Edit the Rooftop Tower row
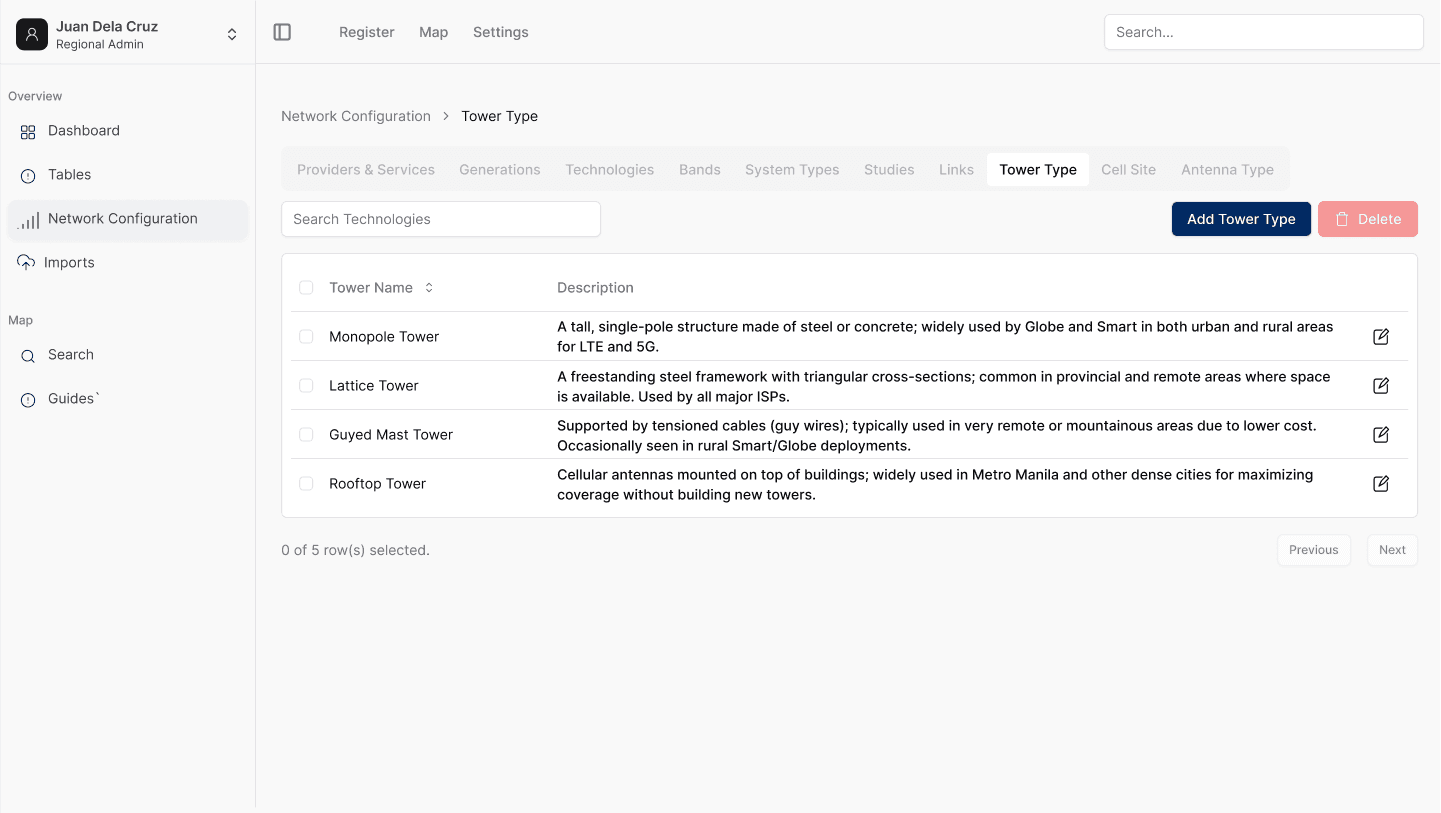 [x=1381, y=484]
